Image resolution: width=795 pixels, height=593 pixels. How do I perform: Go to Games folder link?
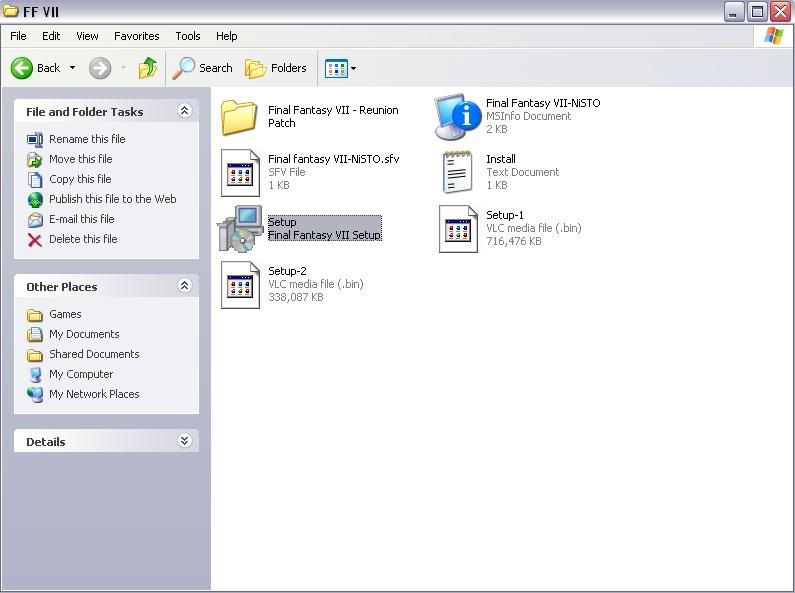point(65,314)
